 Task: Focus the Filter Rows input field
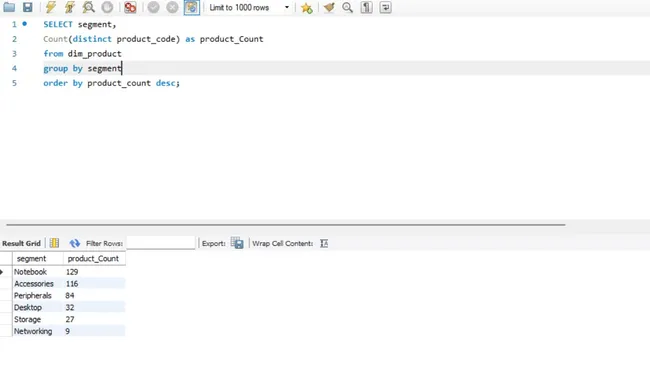(160, 243)
